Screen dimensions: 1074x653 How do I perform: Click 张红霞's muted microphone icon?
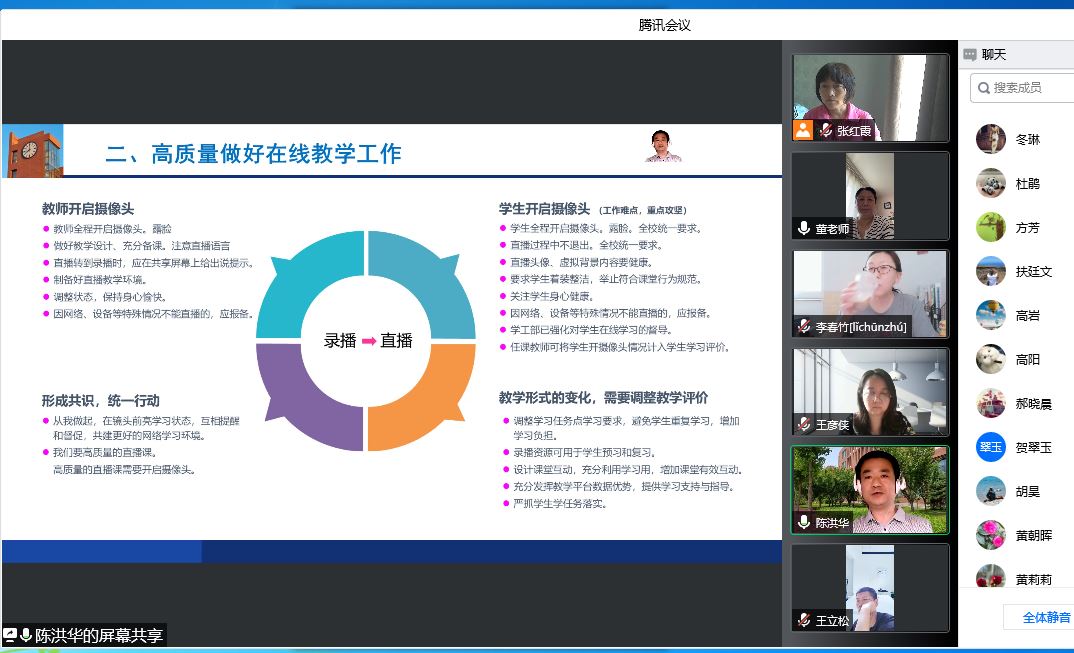tap(826, 131)
